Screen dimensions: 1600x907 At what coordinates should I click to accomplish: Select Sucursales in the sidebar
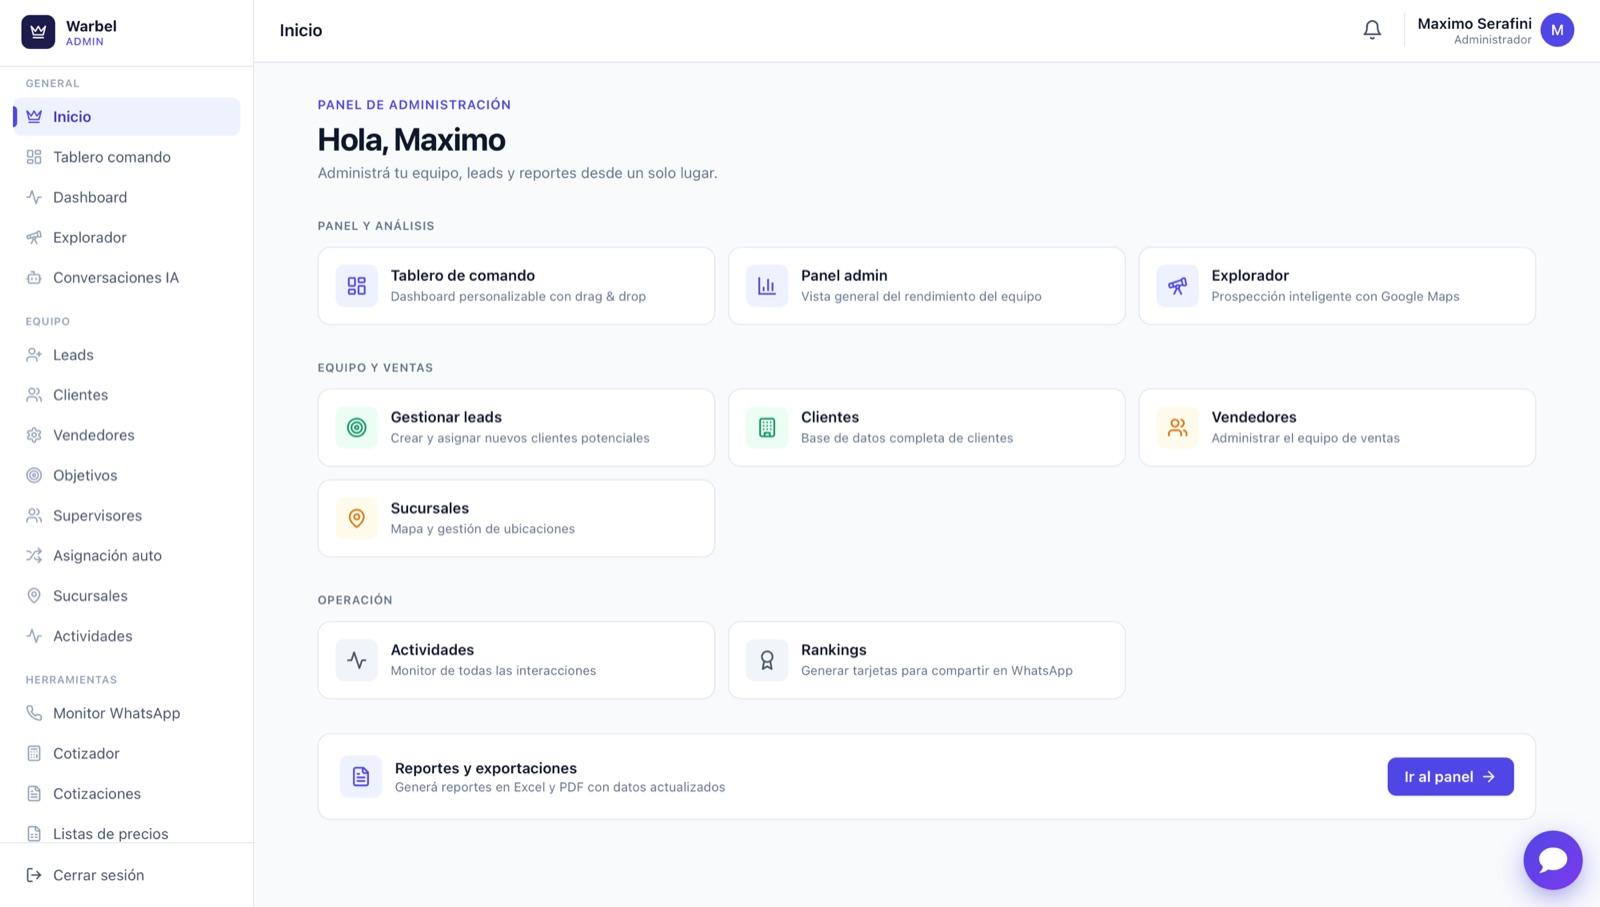click(127, 596)
